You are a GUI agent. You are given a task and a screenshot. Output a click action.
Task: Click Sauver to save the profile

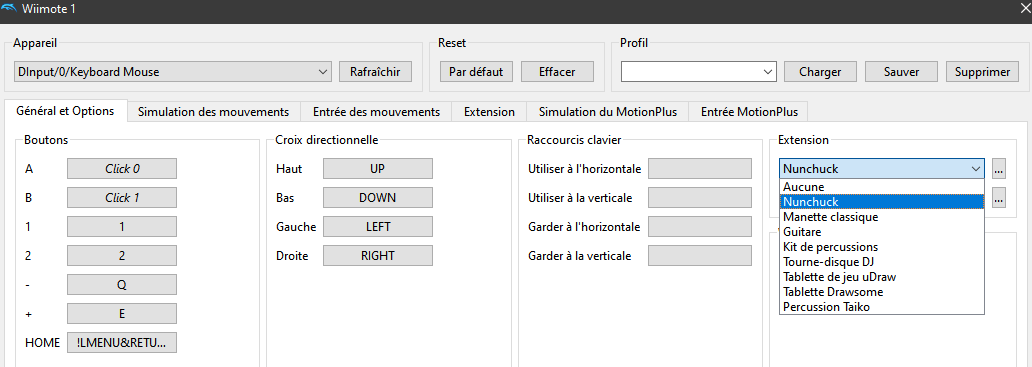(x=901, y=72)
